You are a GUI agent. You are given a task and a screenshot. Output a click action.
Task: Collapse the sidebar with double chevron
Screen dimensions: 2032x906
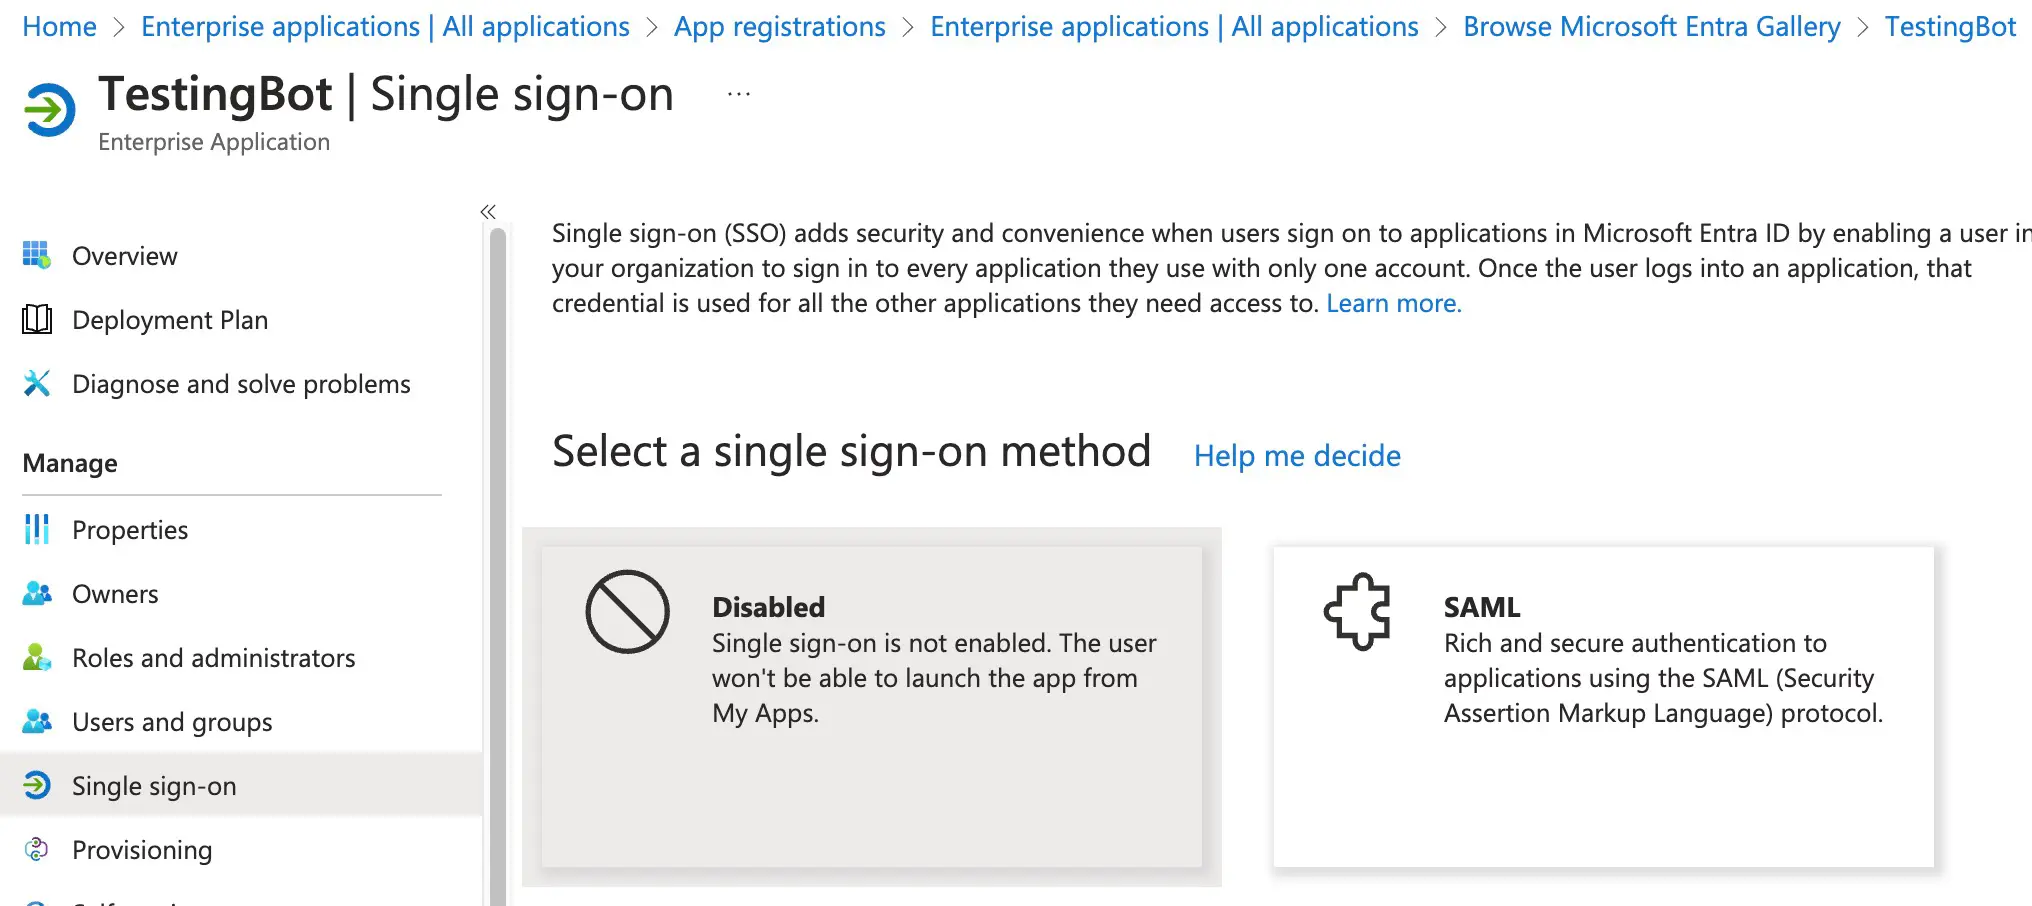click(488, 212)
